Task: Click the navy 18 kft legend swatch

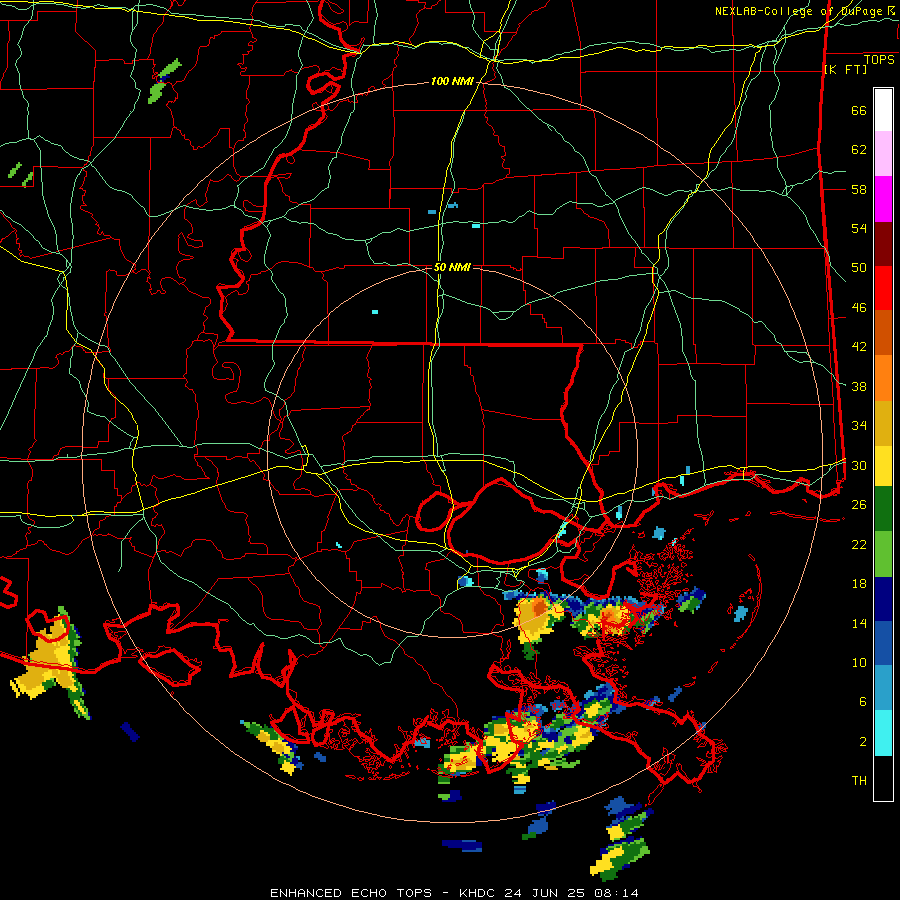Action: [x=883, y=599]
